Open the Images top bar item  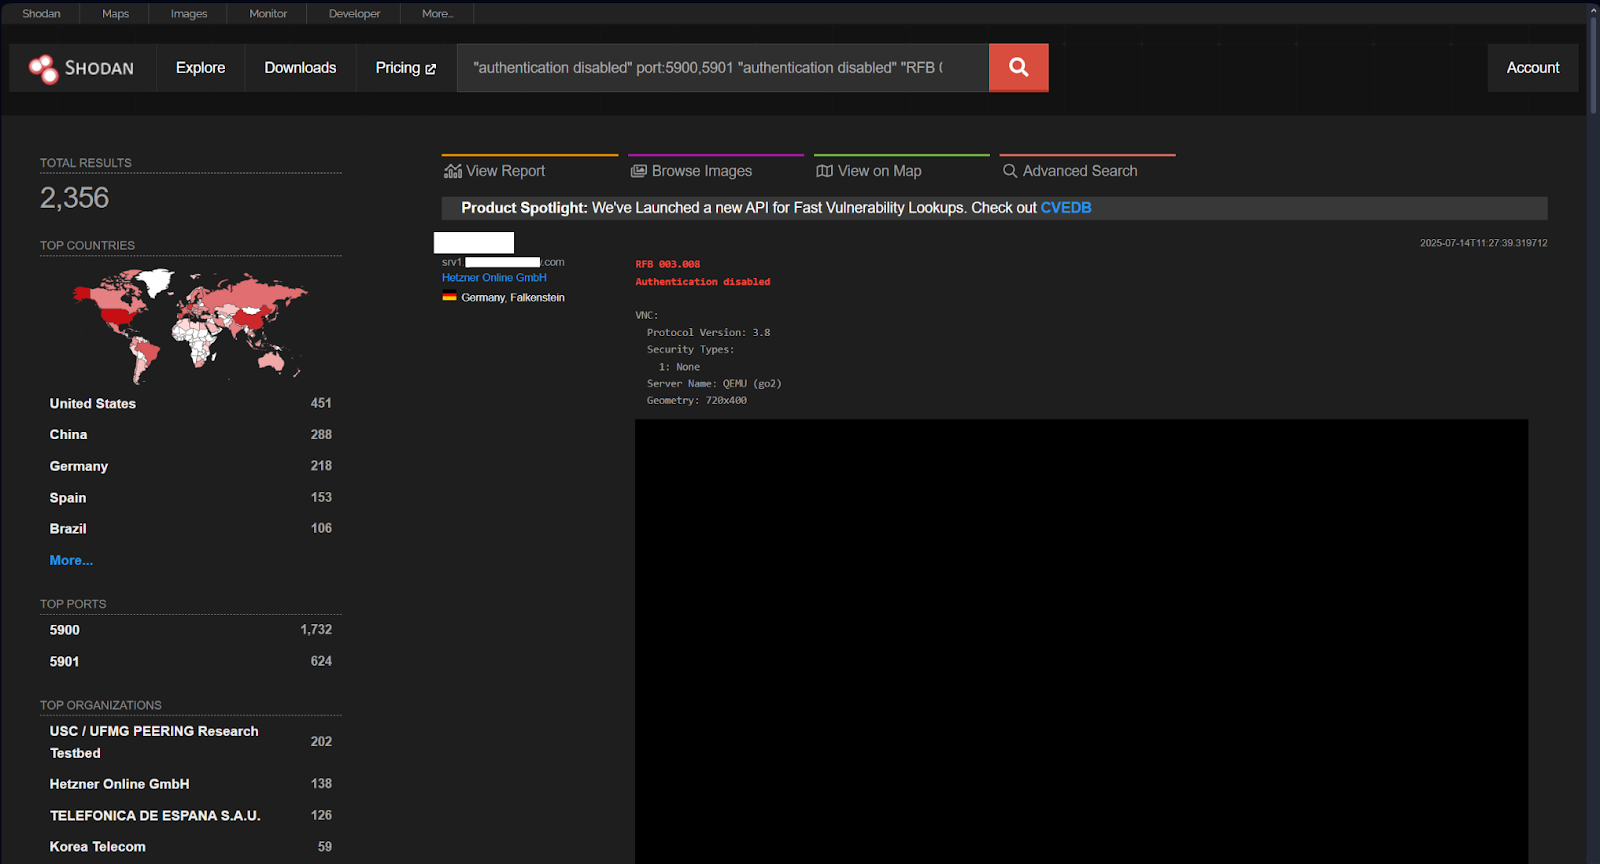pos(189,14)
